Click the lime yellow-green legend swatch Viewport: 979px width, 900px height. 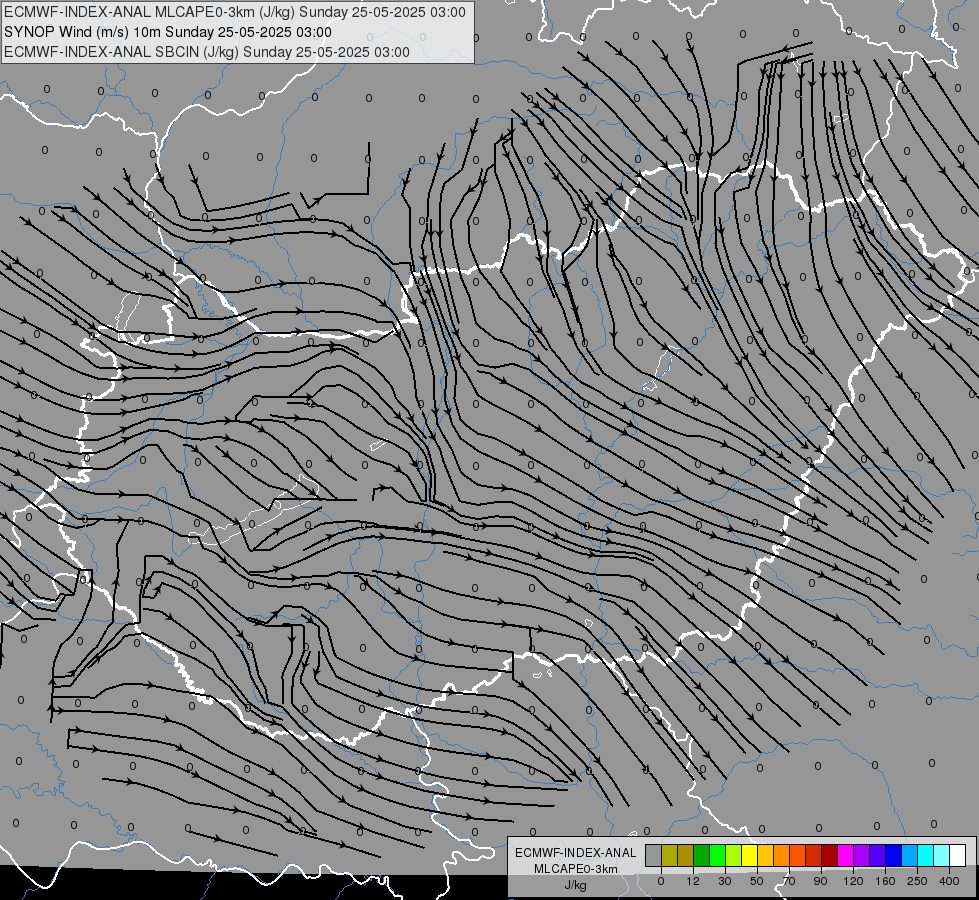click(734, 855)
